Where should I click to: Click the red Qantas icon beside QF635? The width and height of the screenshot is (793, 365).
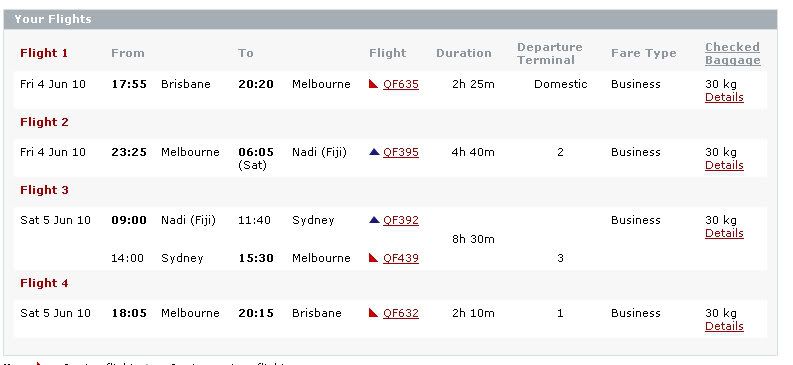[x=374, y=84]
